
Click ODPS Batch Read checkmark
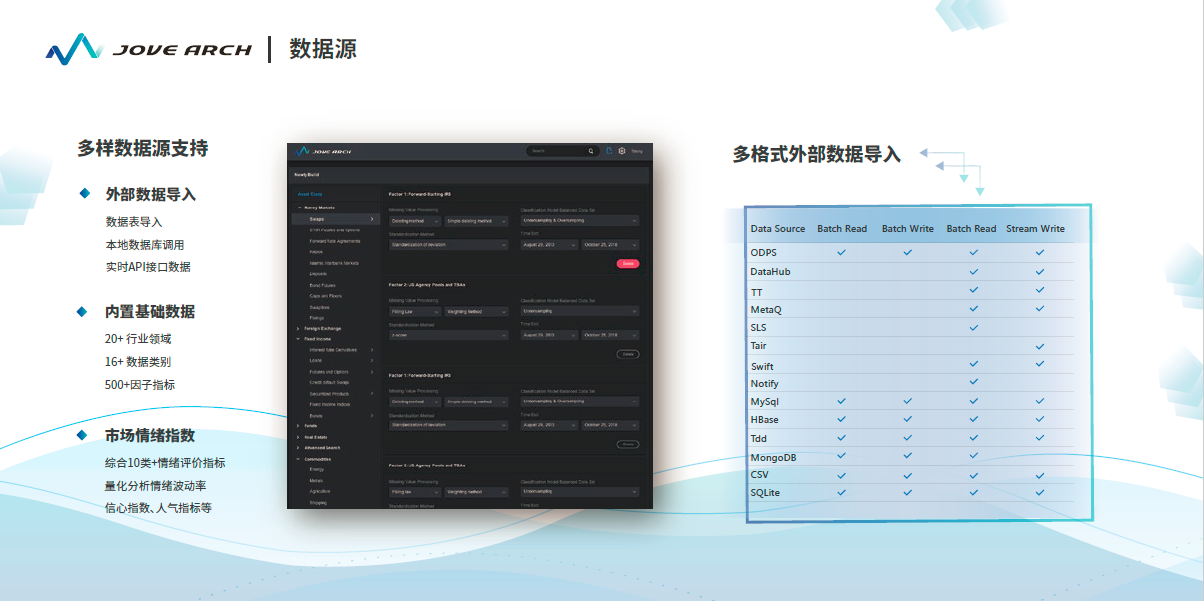click(x=841, y=252)
